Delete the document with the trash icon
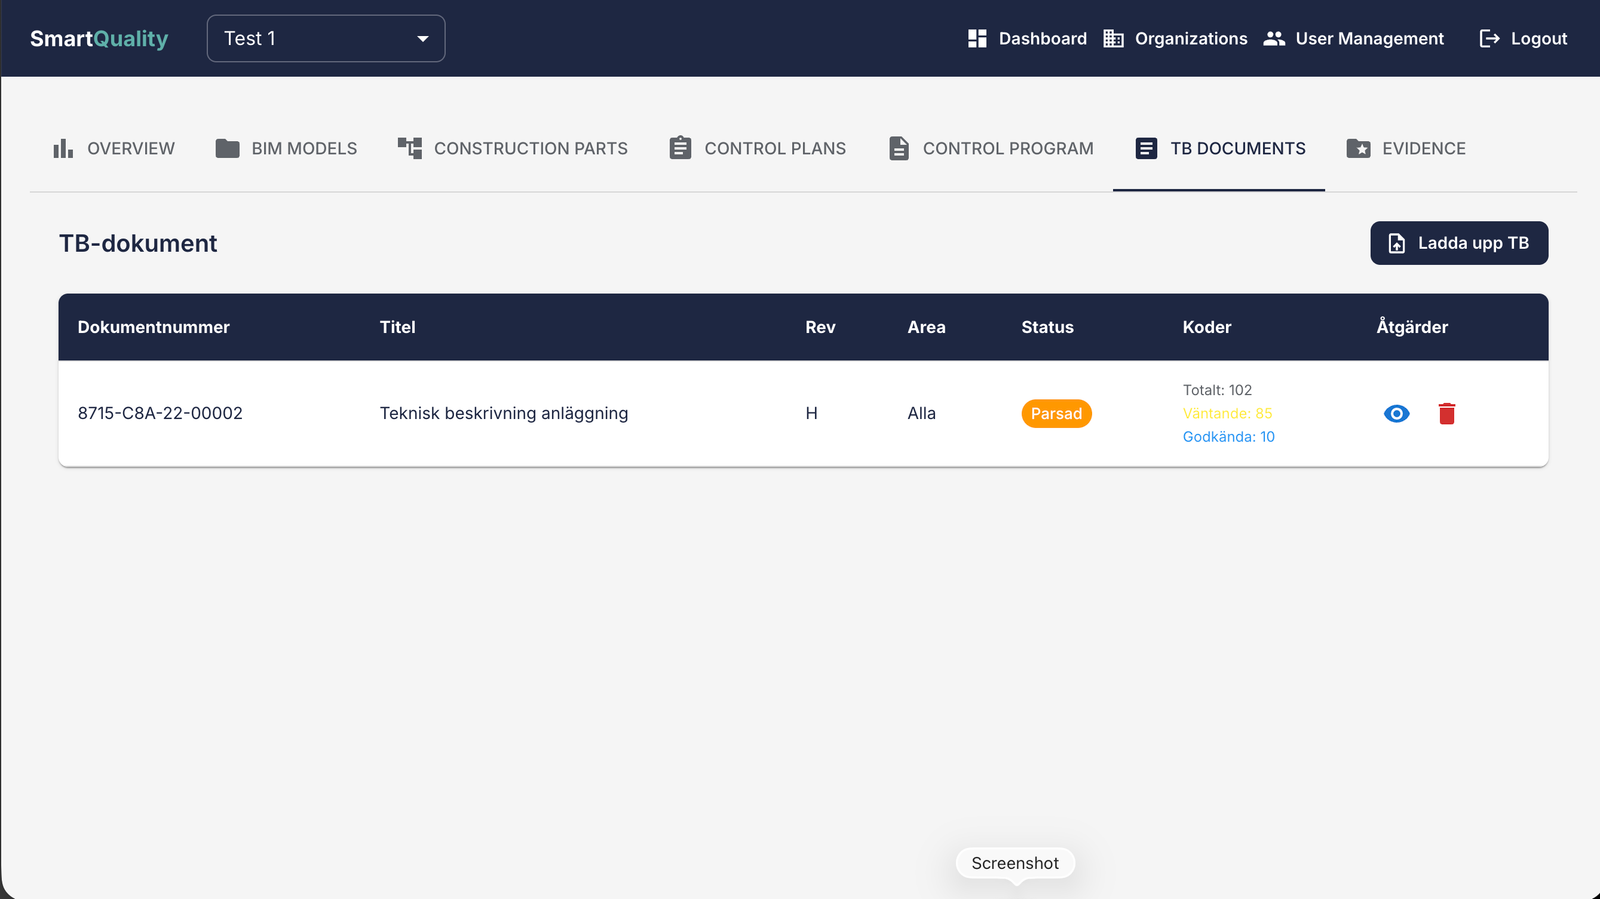1600x899 pixels. 1447,413
